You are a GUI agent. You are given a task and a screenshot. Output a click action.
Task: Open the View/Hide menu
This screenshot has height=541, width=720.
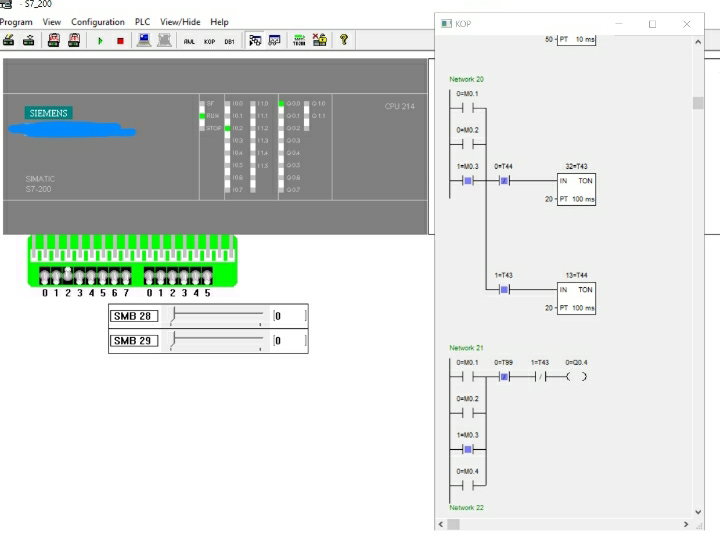point(180,22)
